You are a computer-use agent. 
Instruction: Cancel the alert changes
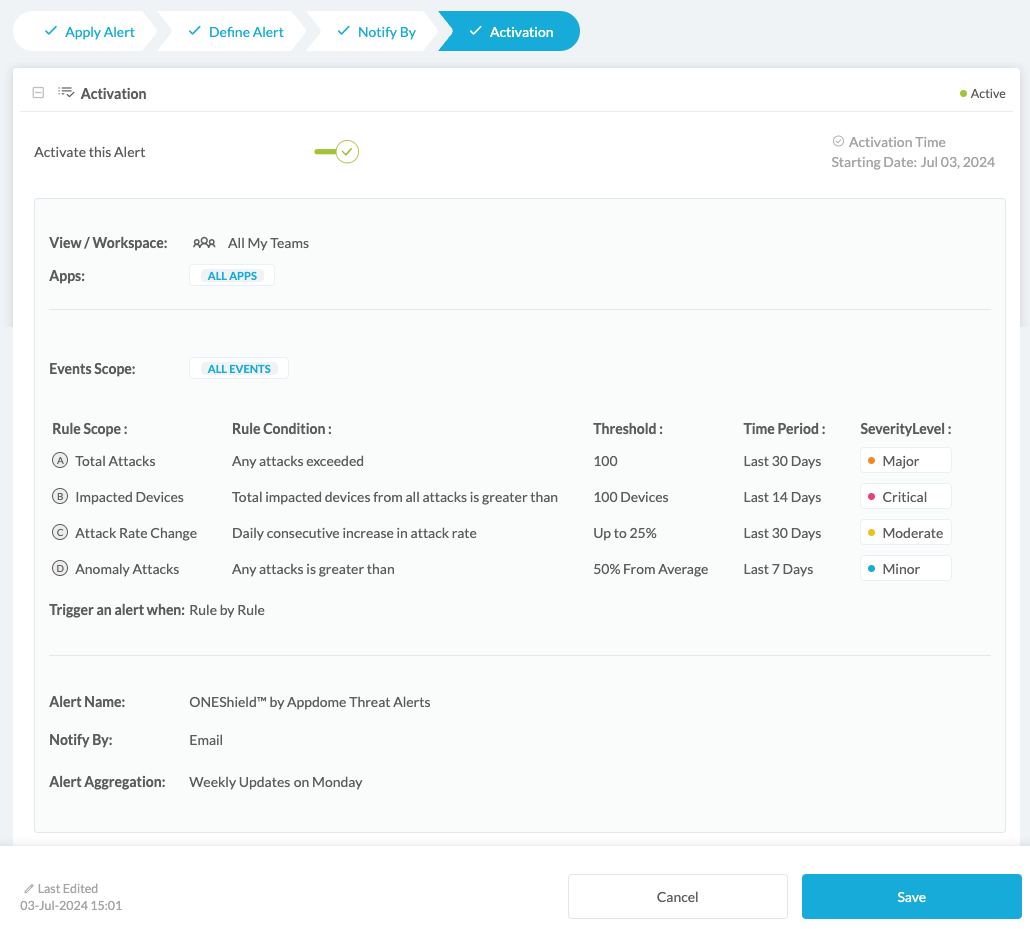tap(677, 897)
